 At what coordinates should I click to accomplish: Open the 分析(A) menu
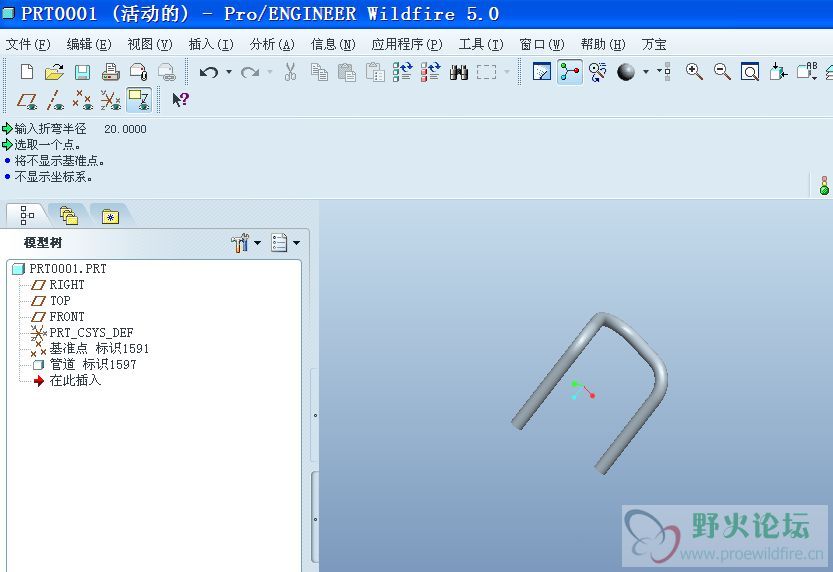tap(272, 44)
